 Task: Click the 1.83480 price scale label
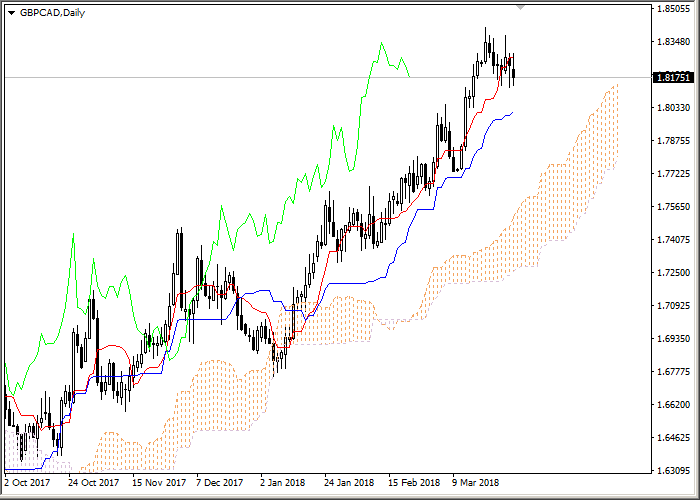tap(674, 42)
